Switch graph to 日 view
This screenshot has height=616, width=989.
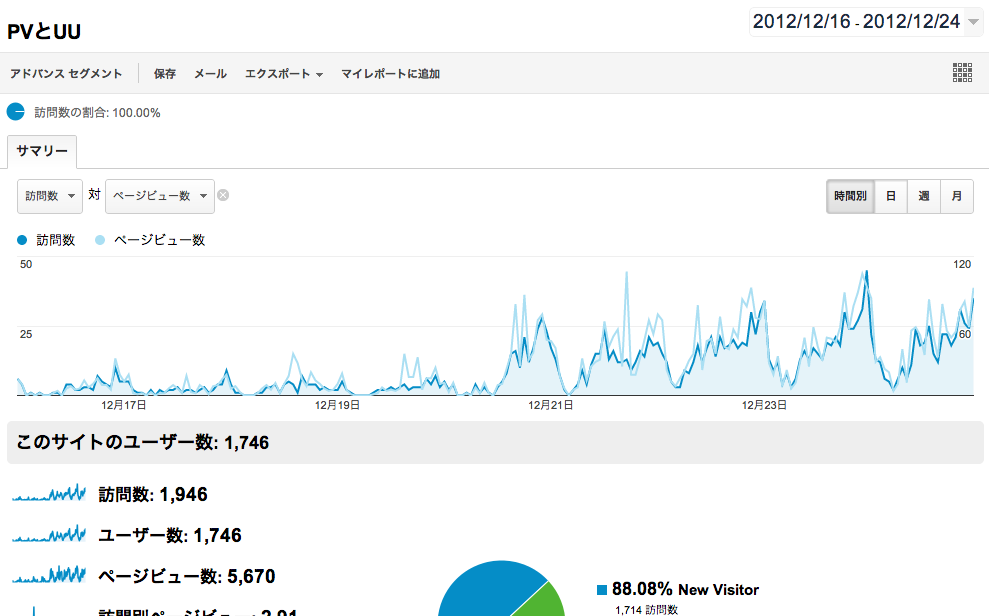click(891, 196)
